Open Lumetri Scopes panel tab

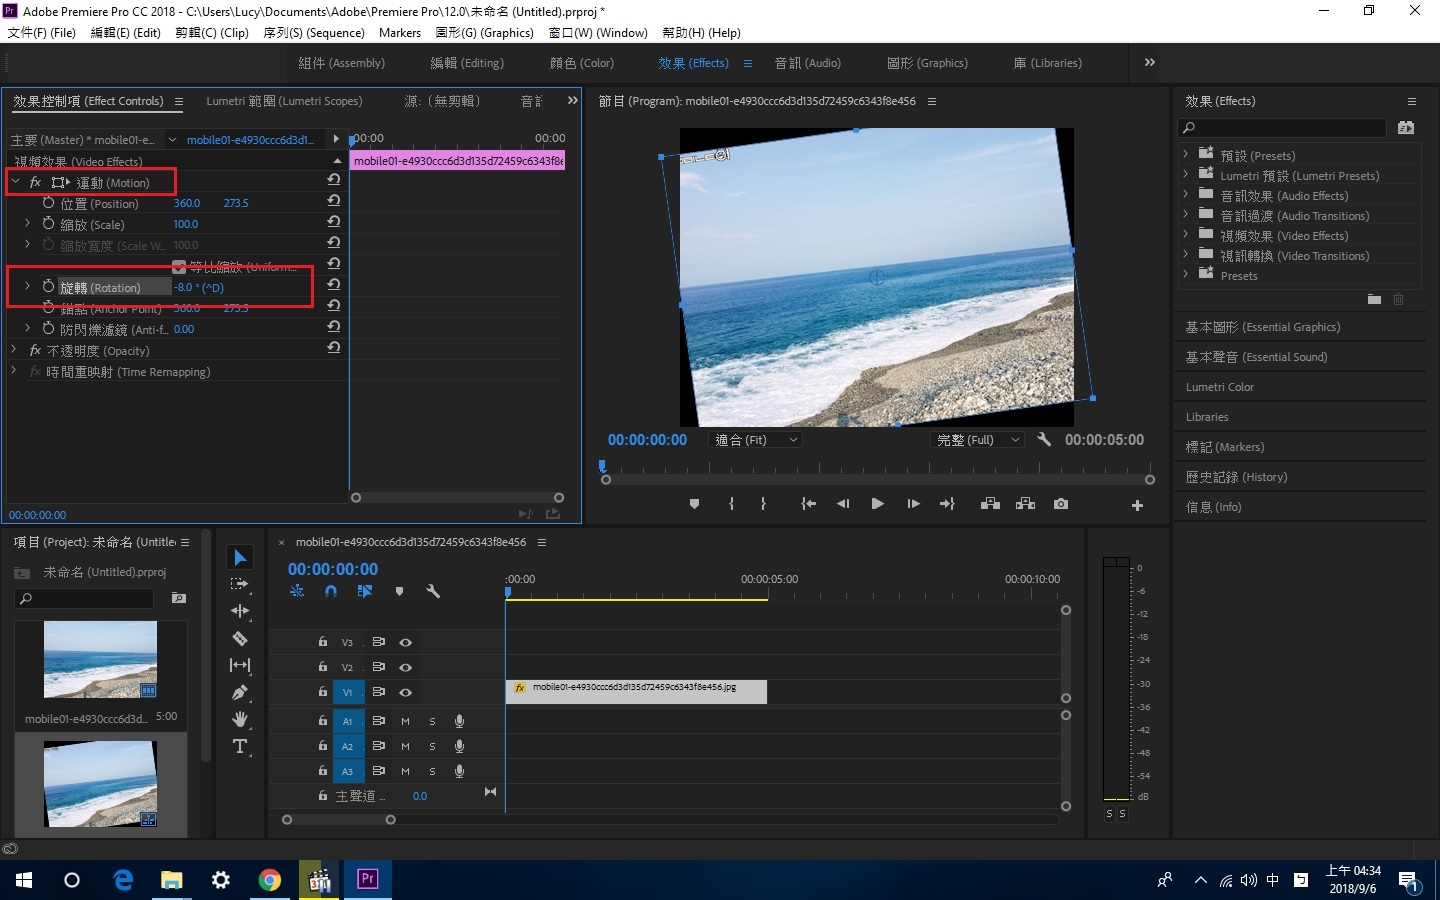tap(284, 101)
